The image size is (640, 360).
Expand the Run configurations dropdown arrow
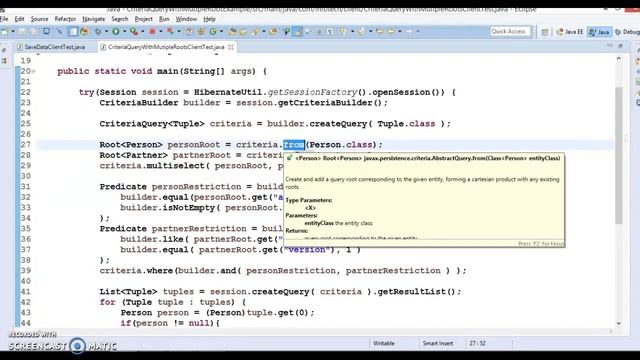124,31
